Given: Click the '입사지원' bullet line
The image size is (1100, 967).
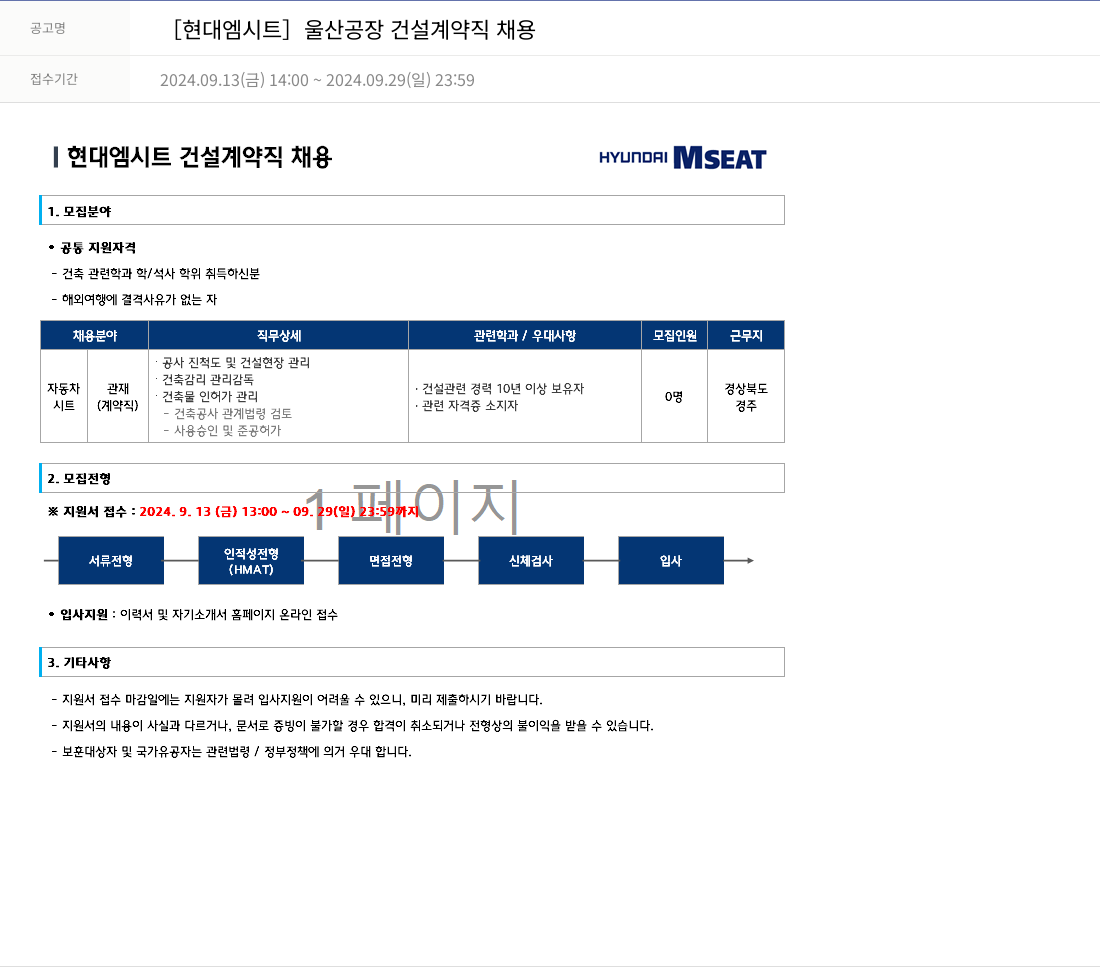Looking at the screenshot, I should tap(193, 615).
